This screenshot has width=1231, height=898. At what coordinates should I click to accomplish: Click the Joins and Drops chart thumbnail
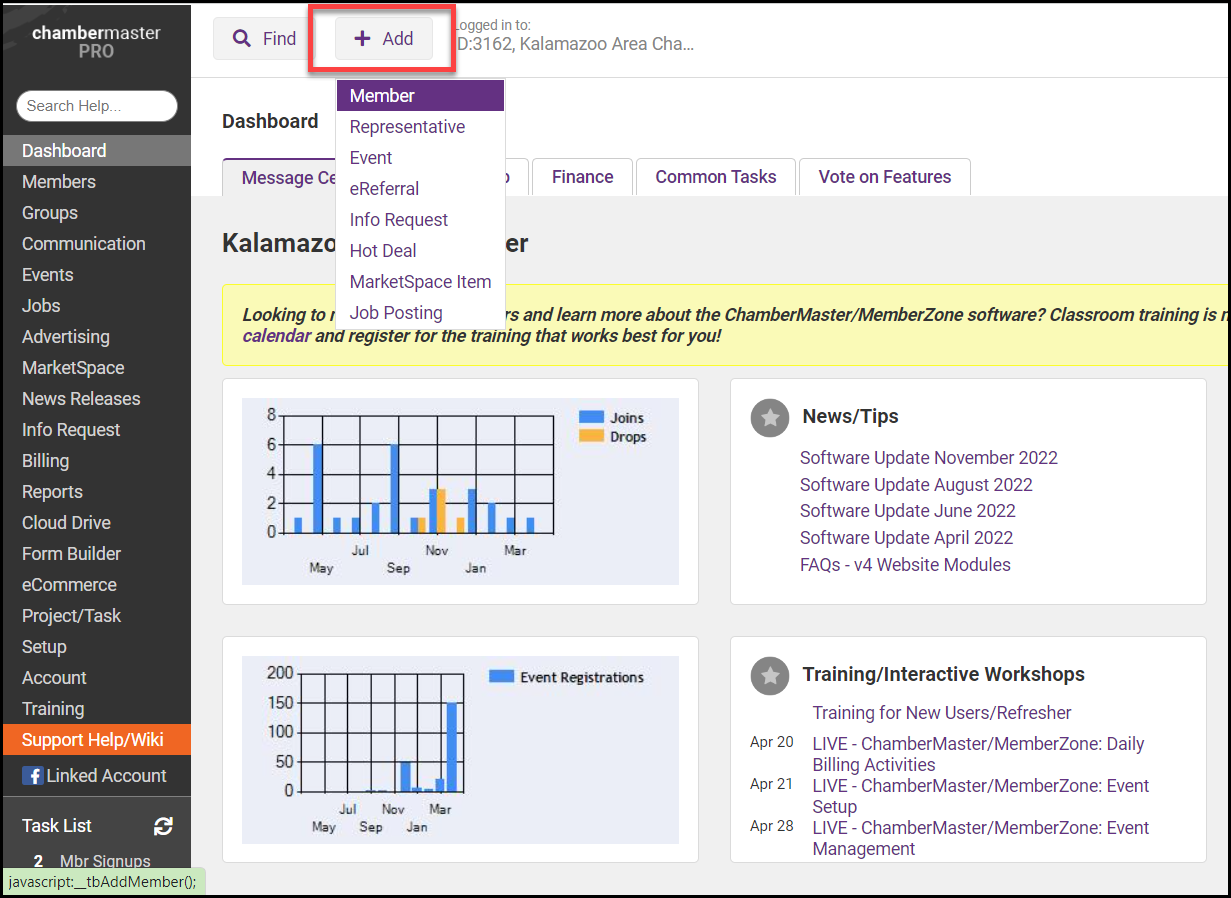(x=460, y=491)
